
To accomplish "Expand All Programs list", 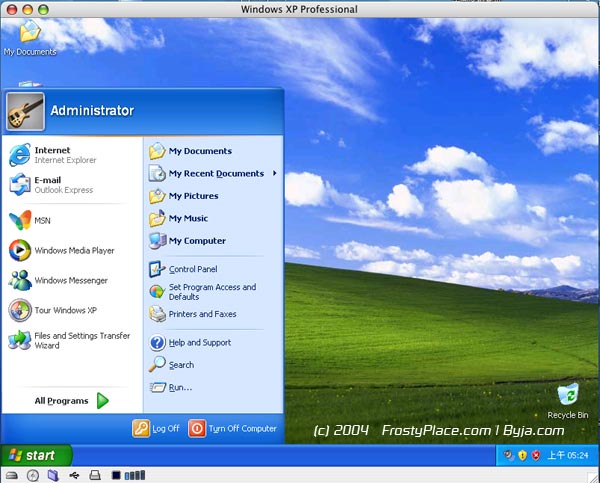I will pos(72,401).
